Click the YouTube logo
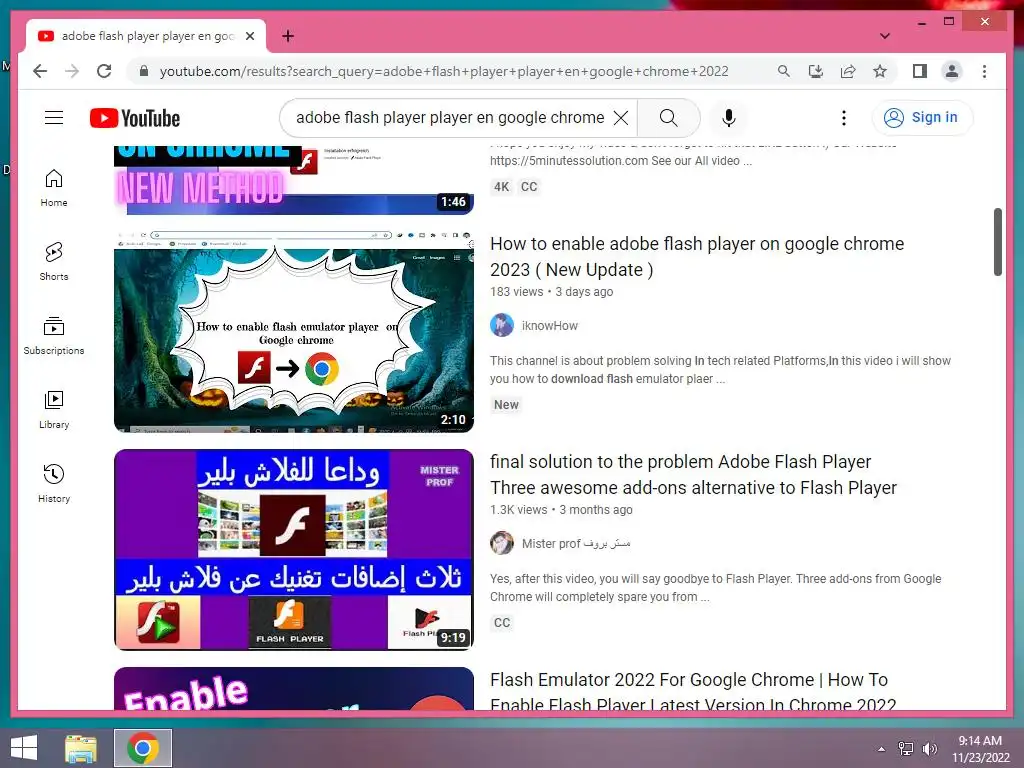1024x768 pixels. pyautogui.click(x=135, y=118)
